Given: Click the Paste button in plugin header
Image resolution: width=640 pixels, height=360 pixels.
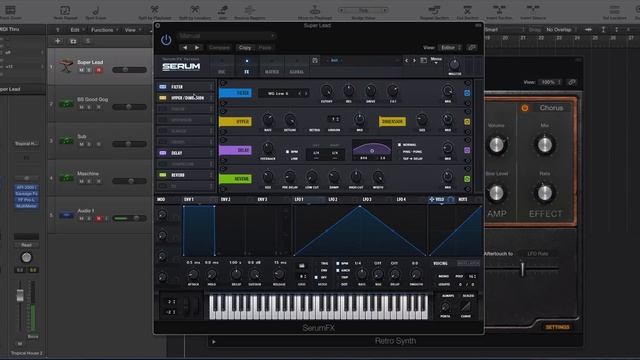Looking at the screenshot, I should [x=264, y=48].
